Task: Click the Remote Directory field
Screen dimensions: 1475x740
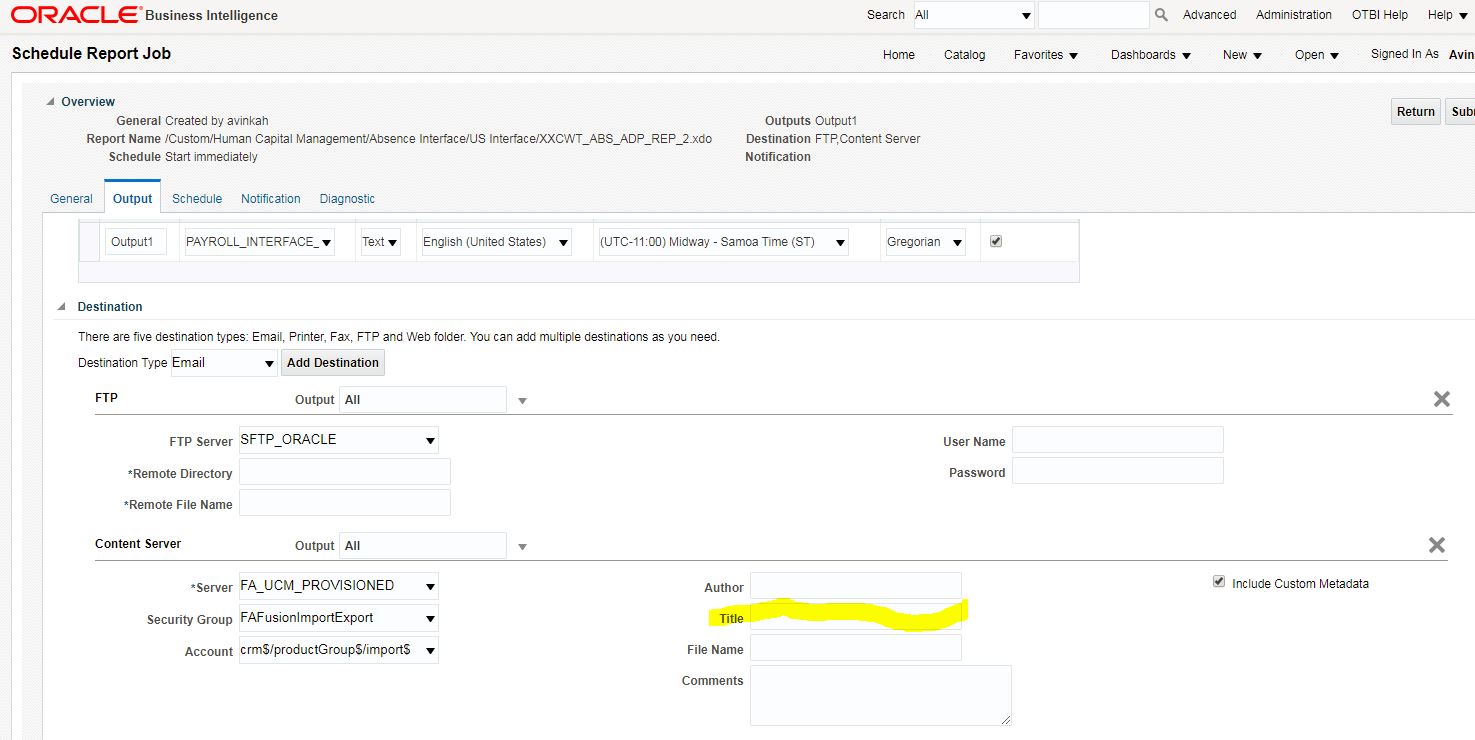Action: [x=345, y=472]
